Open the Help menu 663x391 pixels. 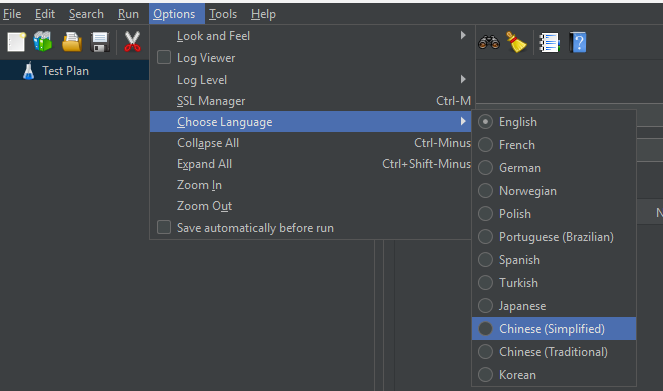tap(263, 14)
